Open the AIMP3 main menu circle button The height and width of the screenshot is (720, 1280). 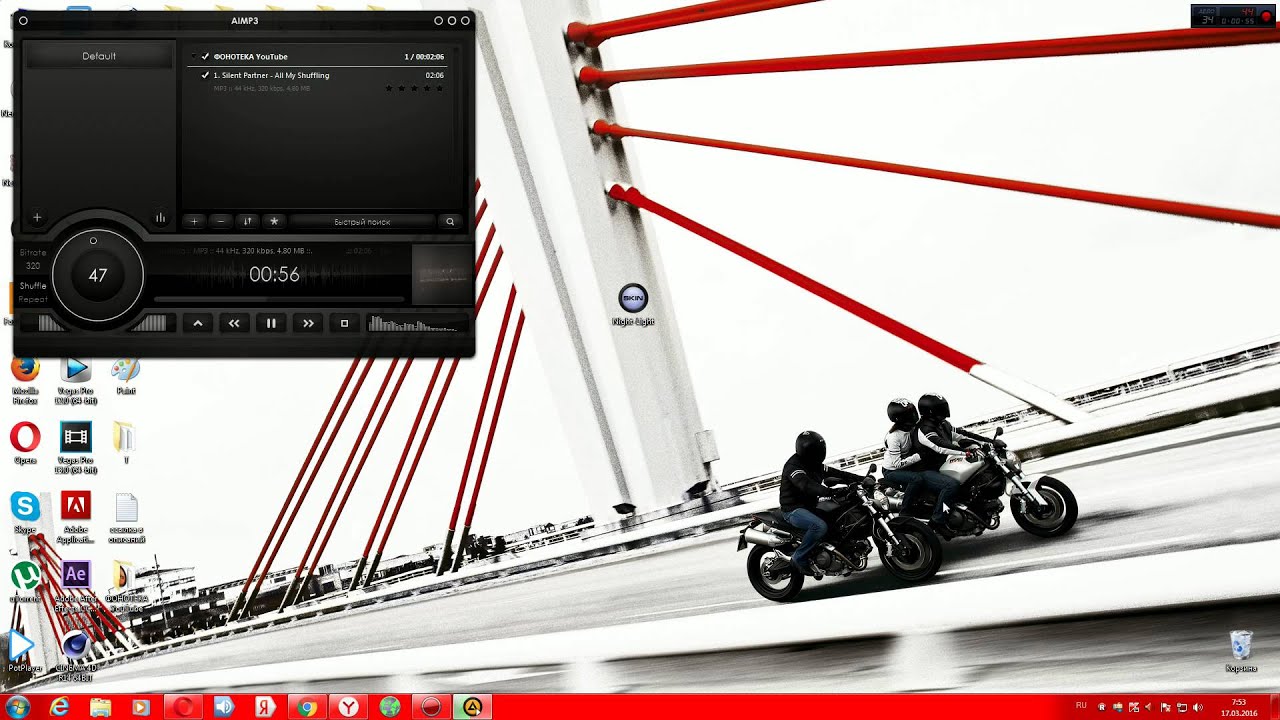click(x=23, y=20)
